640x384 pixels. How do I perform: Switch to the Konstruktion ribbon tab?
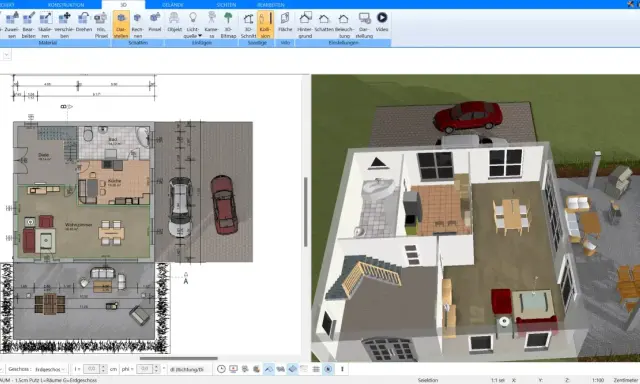click(66, 4)
